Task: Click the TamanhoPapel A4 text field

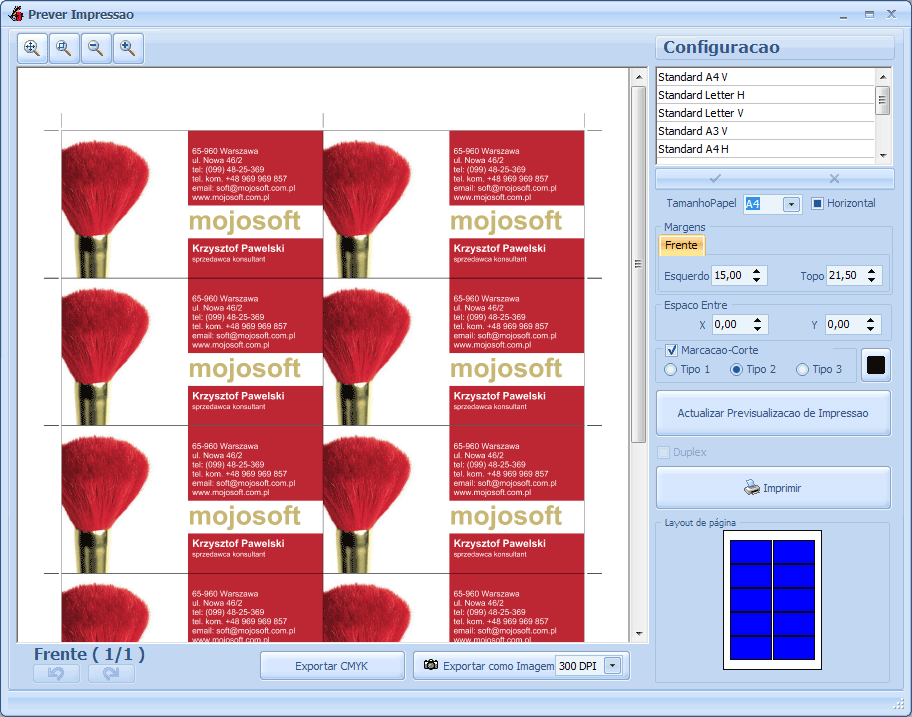Action: [x=763, y=204]
